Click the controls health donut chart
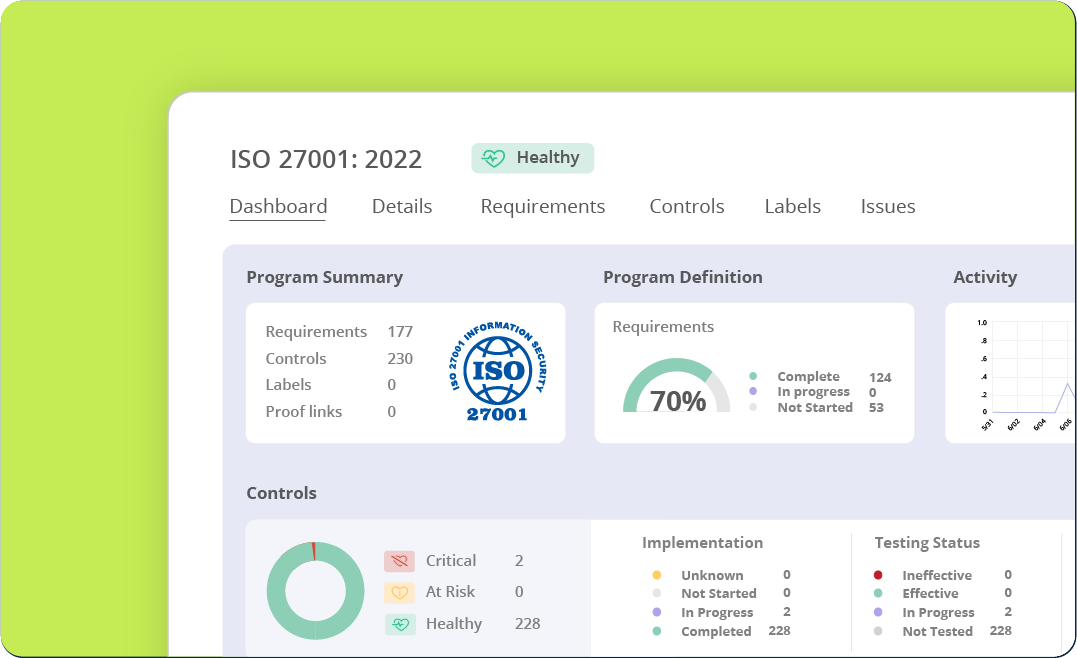The height and width of the screenshot is (658, 1077). [315, 591]
